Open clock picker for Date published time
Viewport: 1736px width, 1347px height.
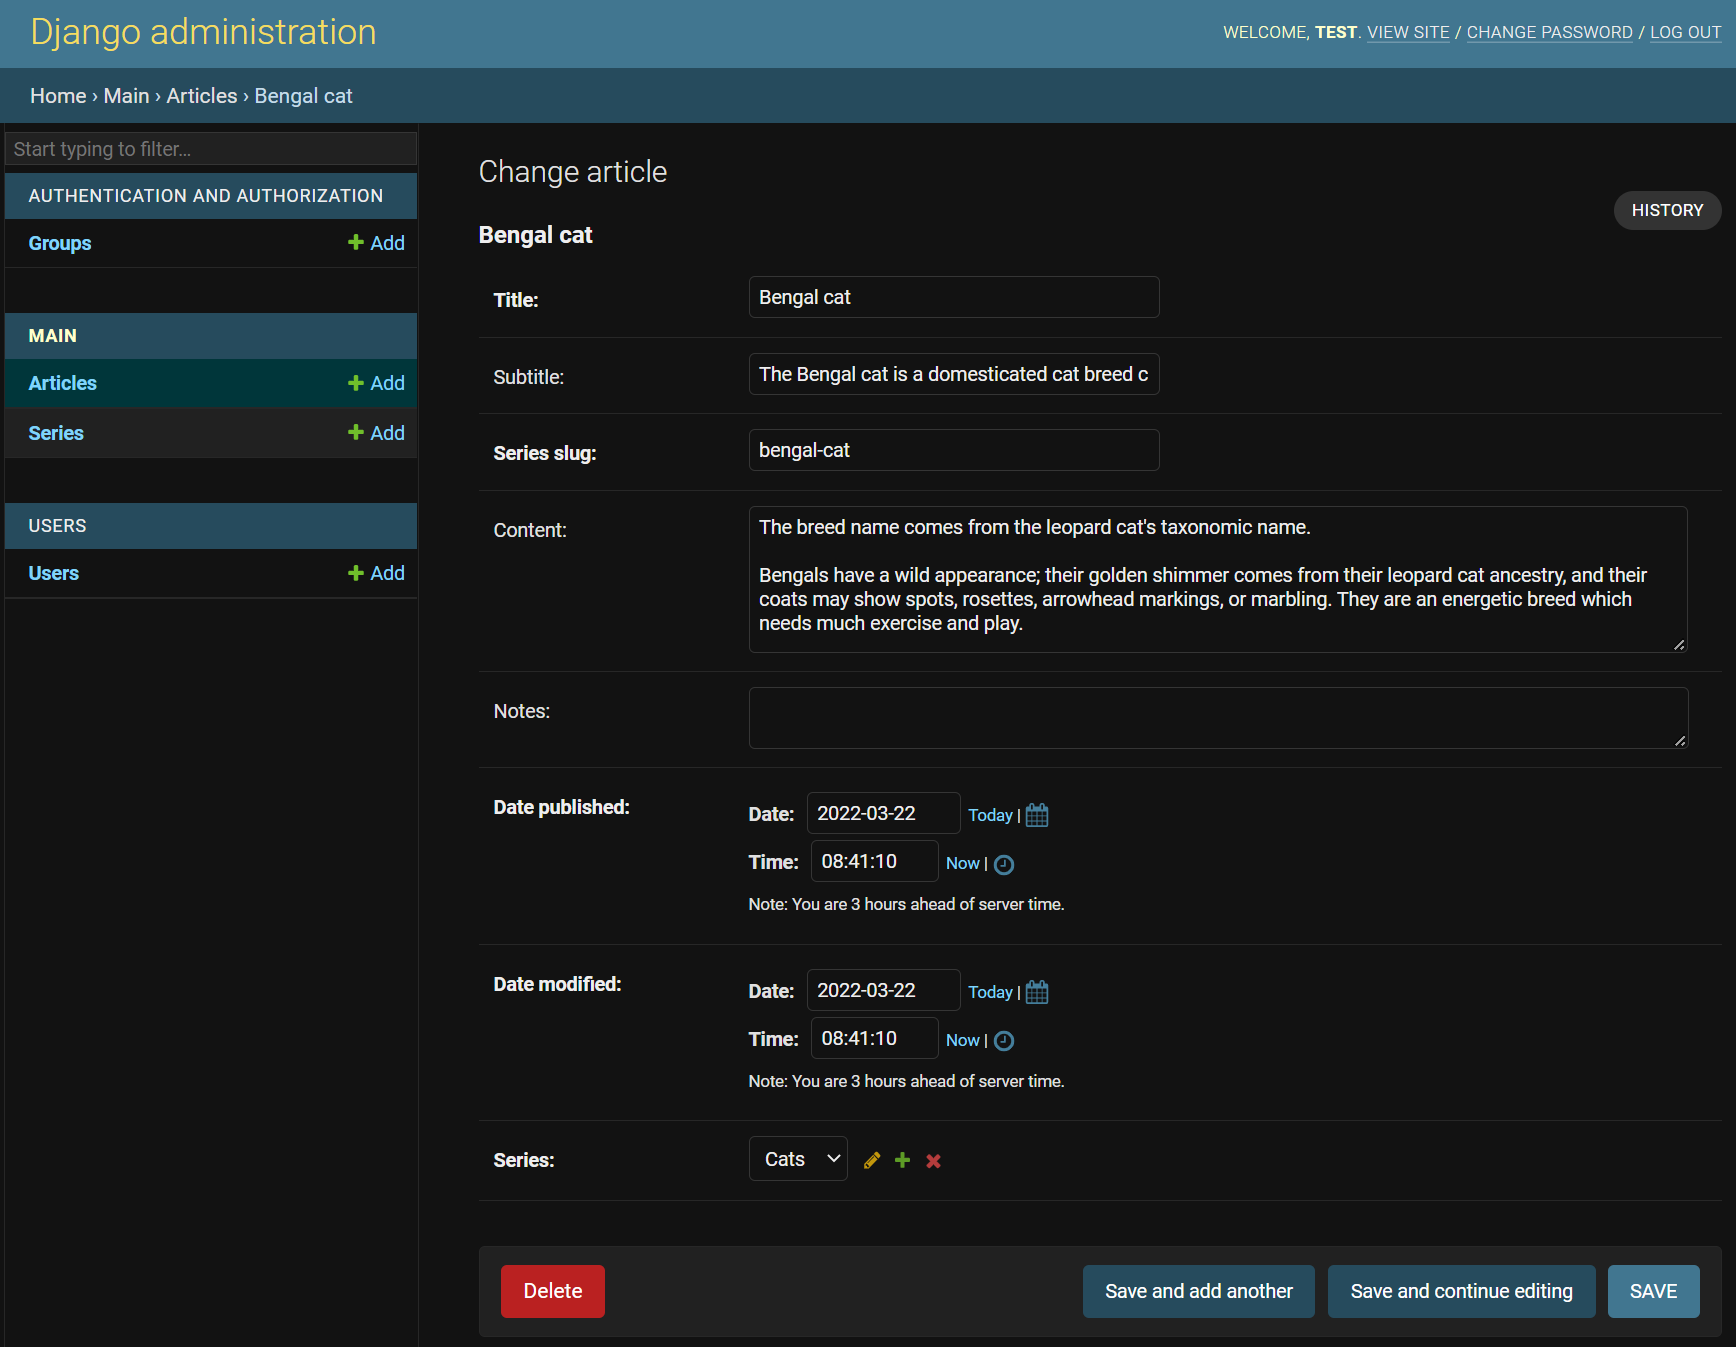point(1004,864)
